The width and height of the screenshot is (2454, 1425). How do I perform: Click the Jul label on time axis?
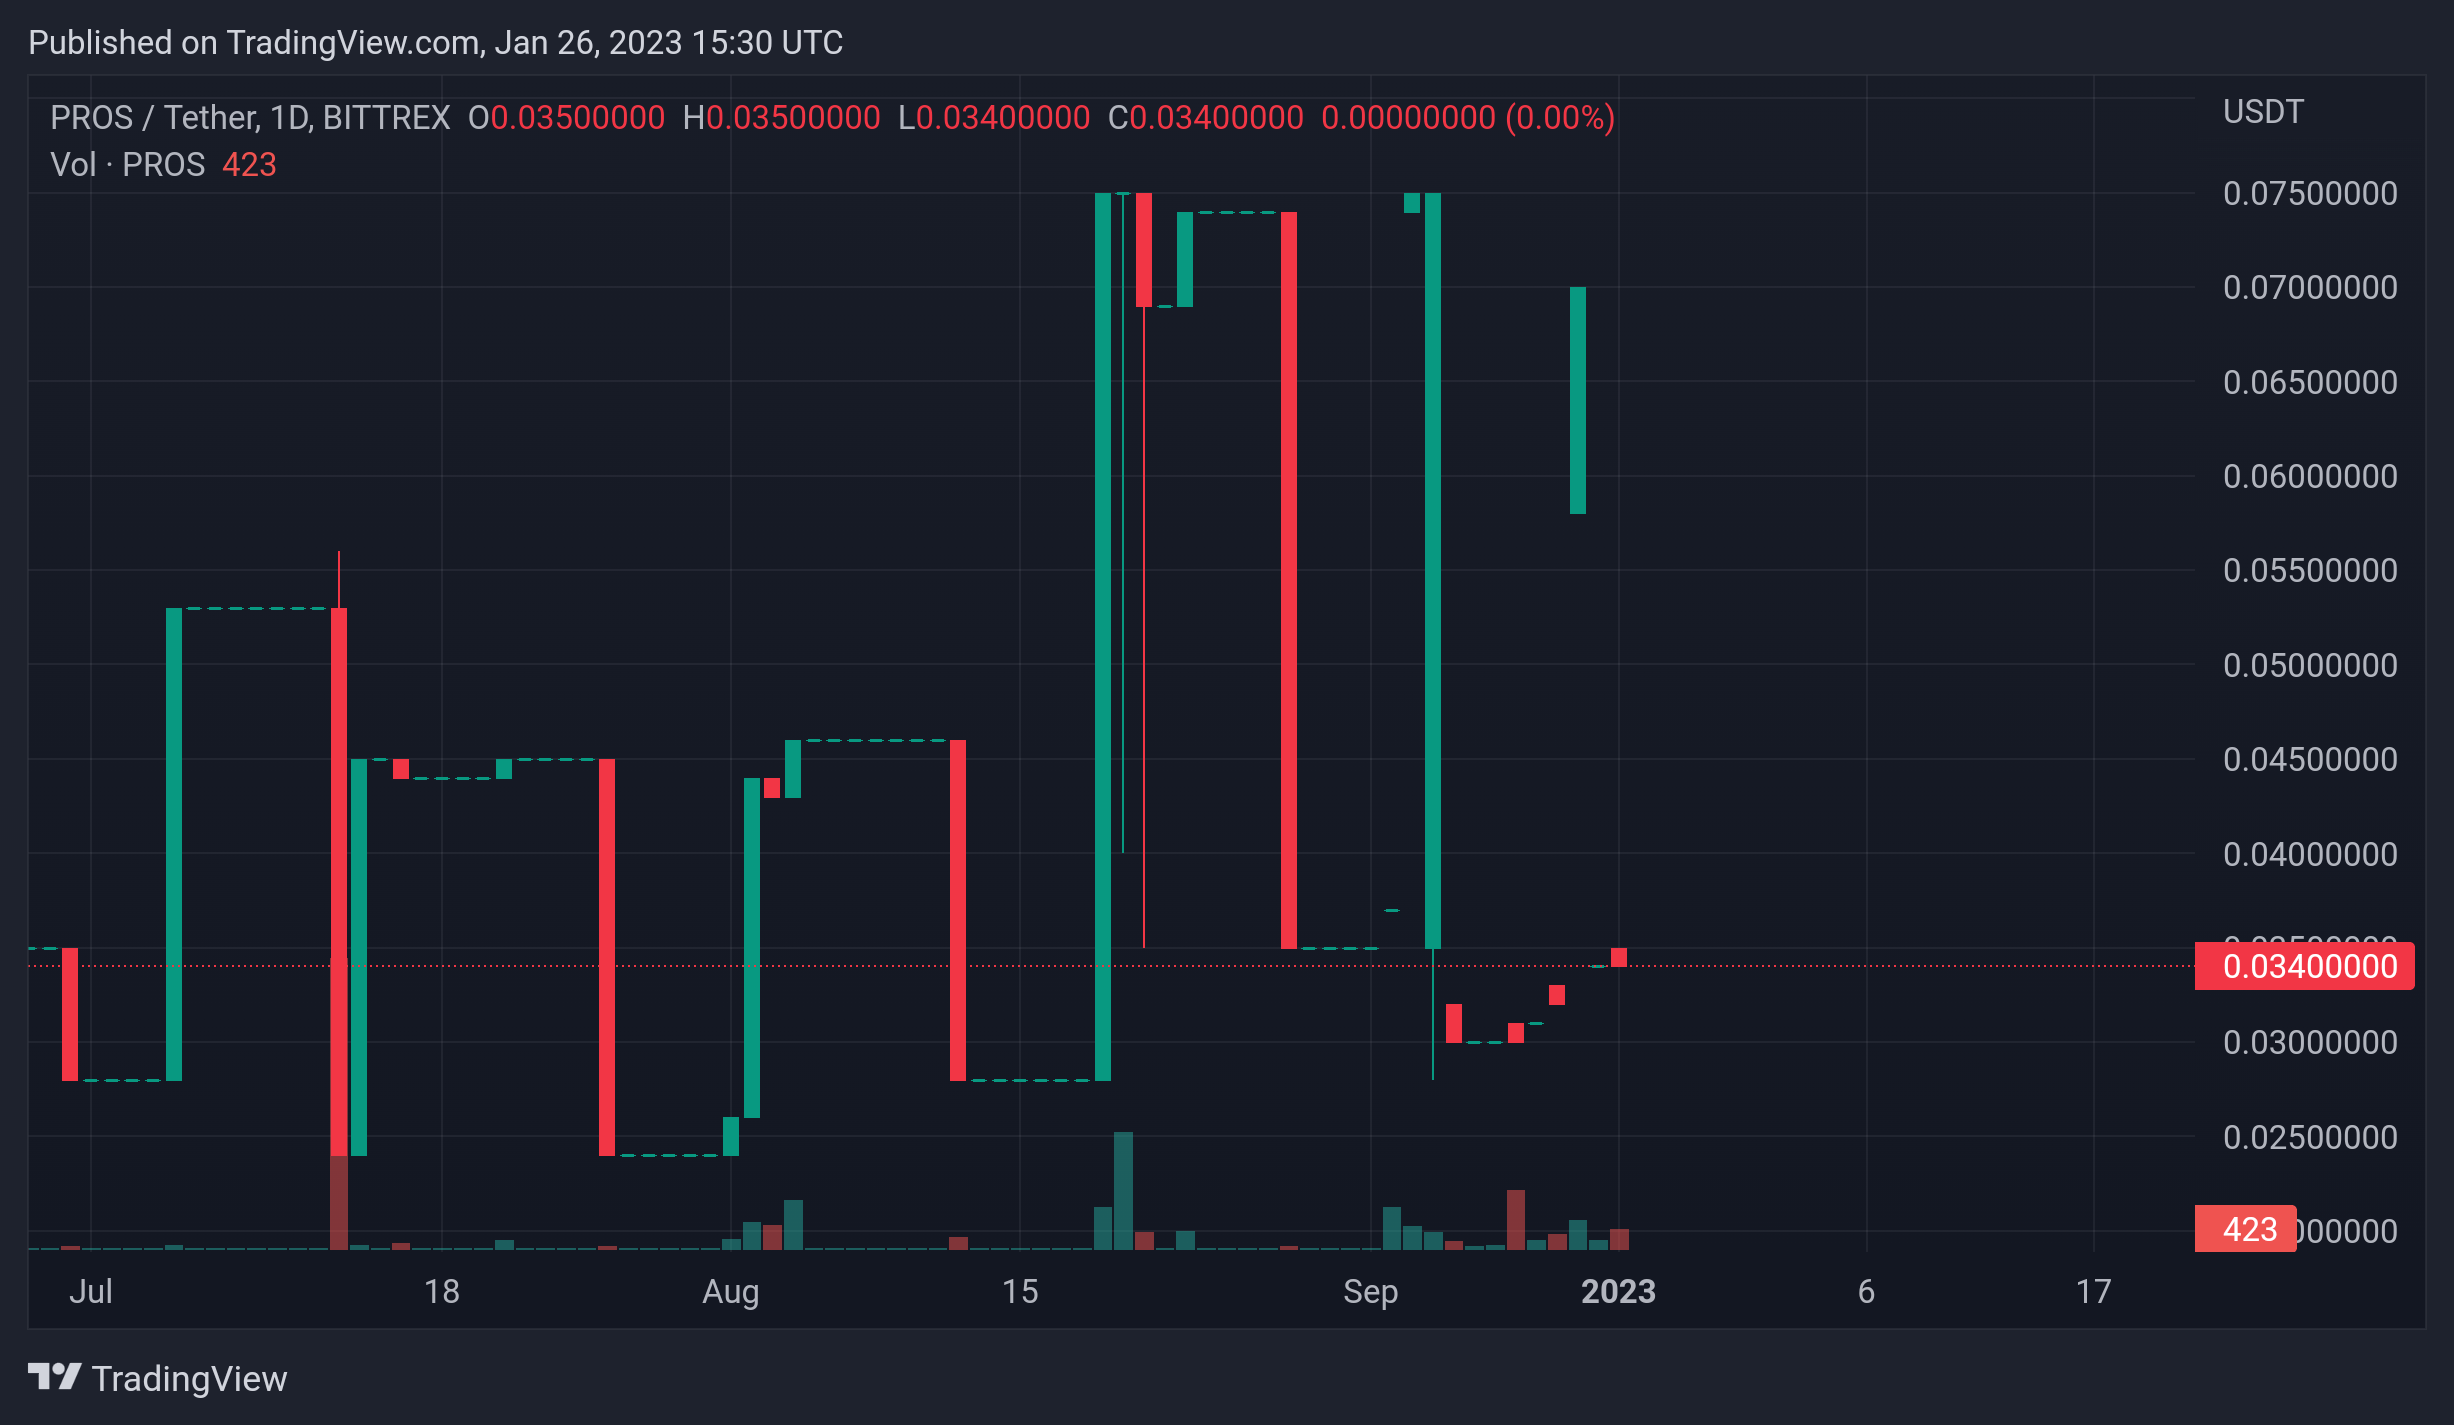(x=91, y=1291)
